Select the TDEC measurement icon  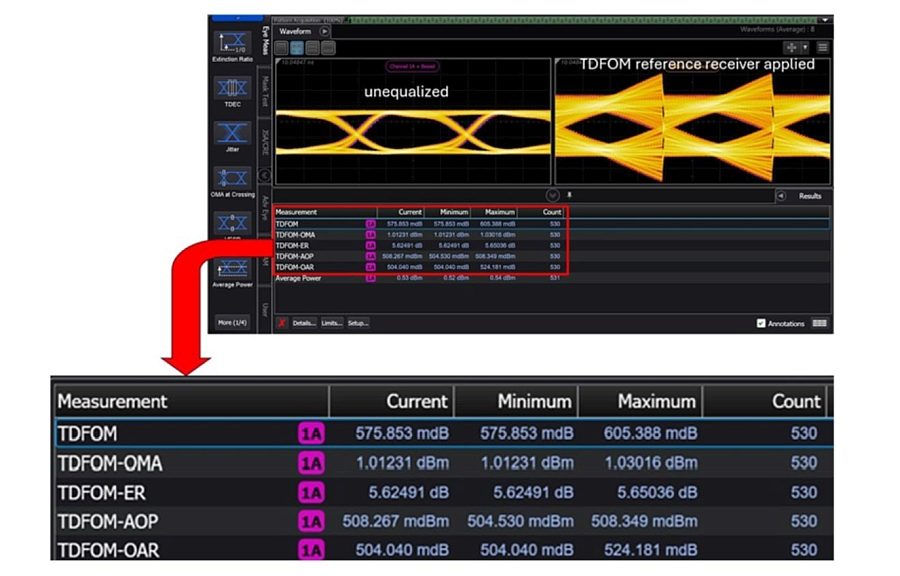pyautogui.click(x=230, y=88)
